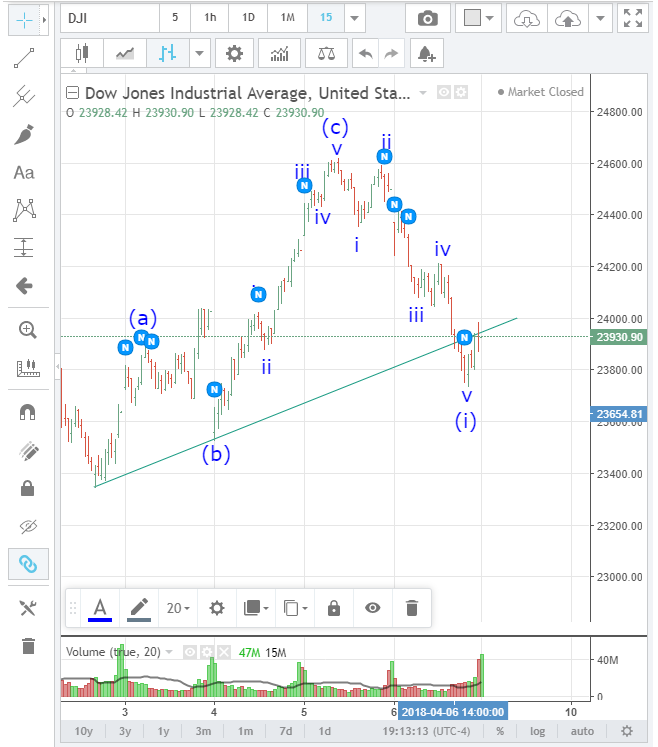Hide the selected drawing with eye icon
658x747 pixels.
373,608
